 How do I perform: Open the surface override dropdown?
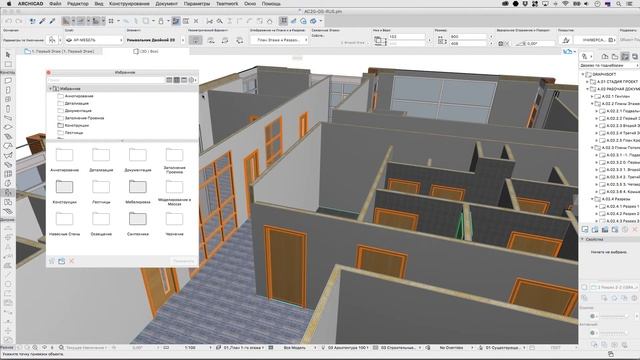click(x=595, y=40)
